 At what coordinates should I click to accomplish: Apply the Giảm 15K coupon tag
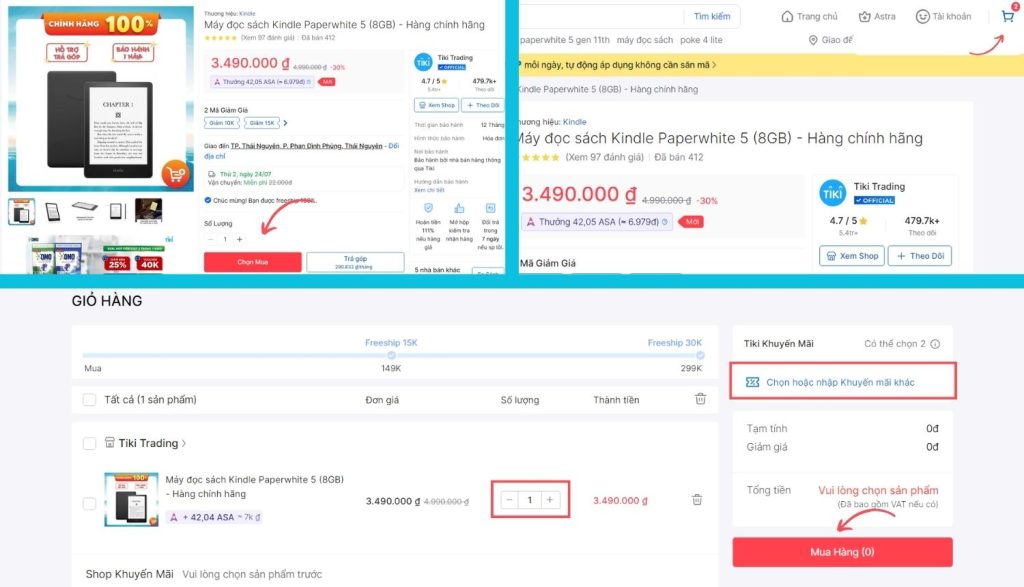tap(262, 123)
